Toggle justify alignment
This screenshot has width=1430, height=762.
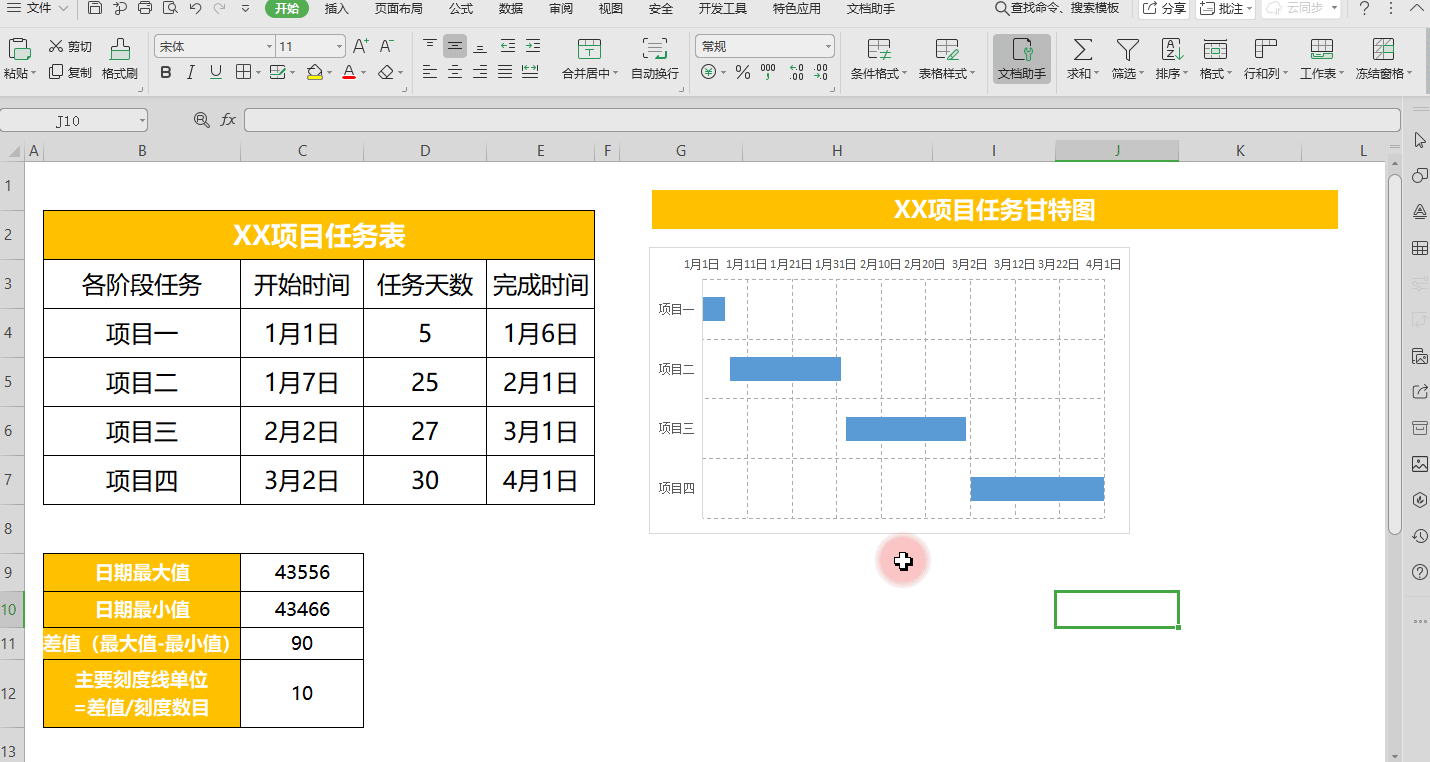tap(505, 72)
